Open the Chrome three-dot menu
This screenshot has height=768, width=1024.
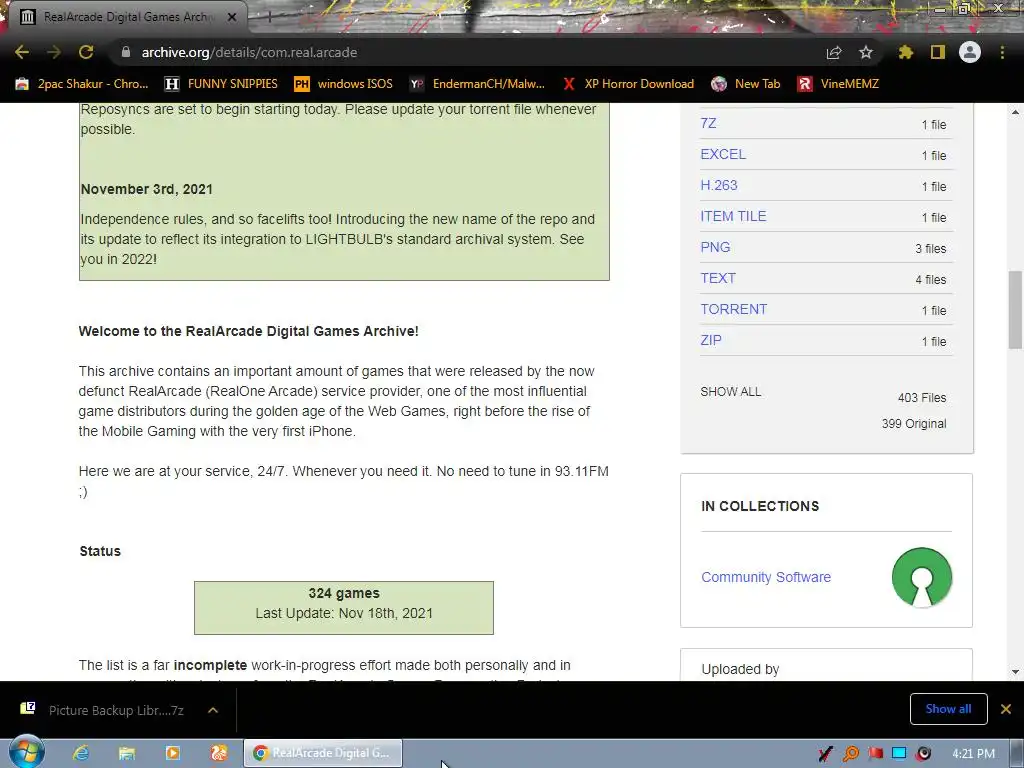[x=1002, y=52]
